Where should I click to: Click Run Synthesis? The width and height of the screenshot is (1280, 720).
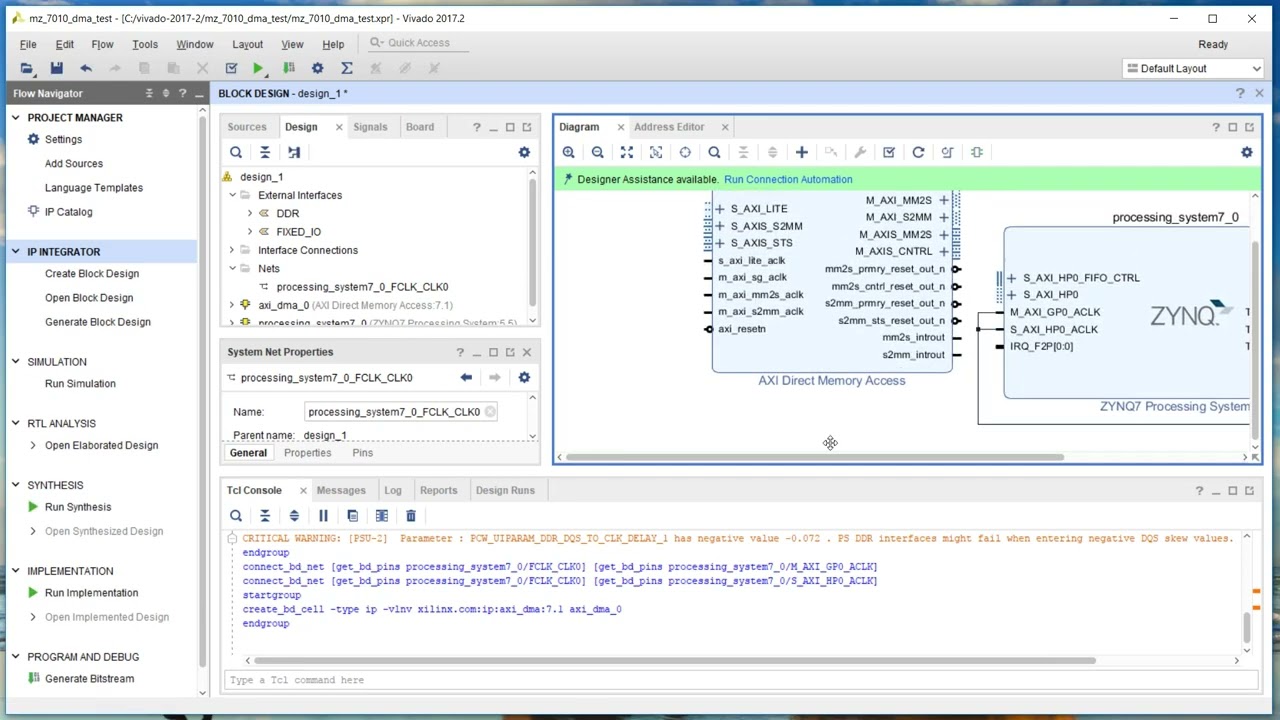(x=78, y=507)
